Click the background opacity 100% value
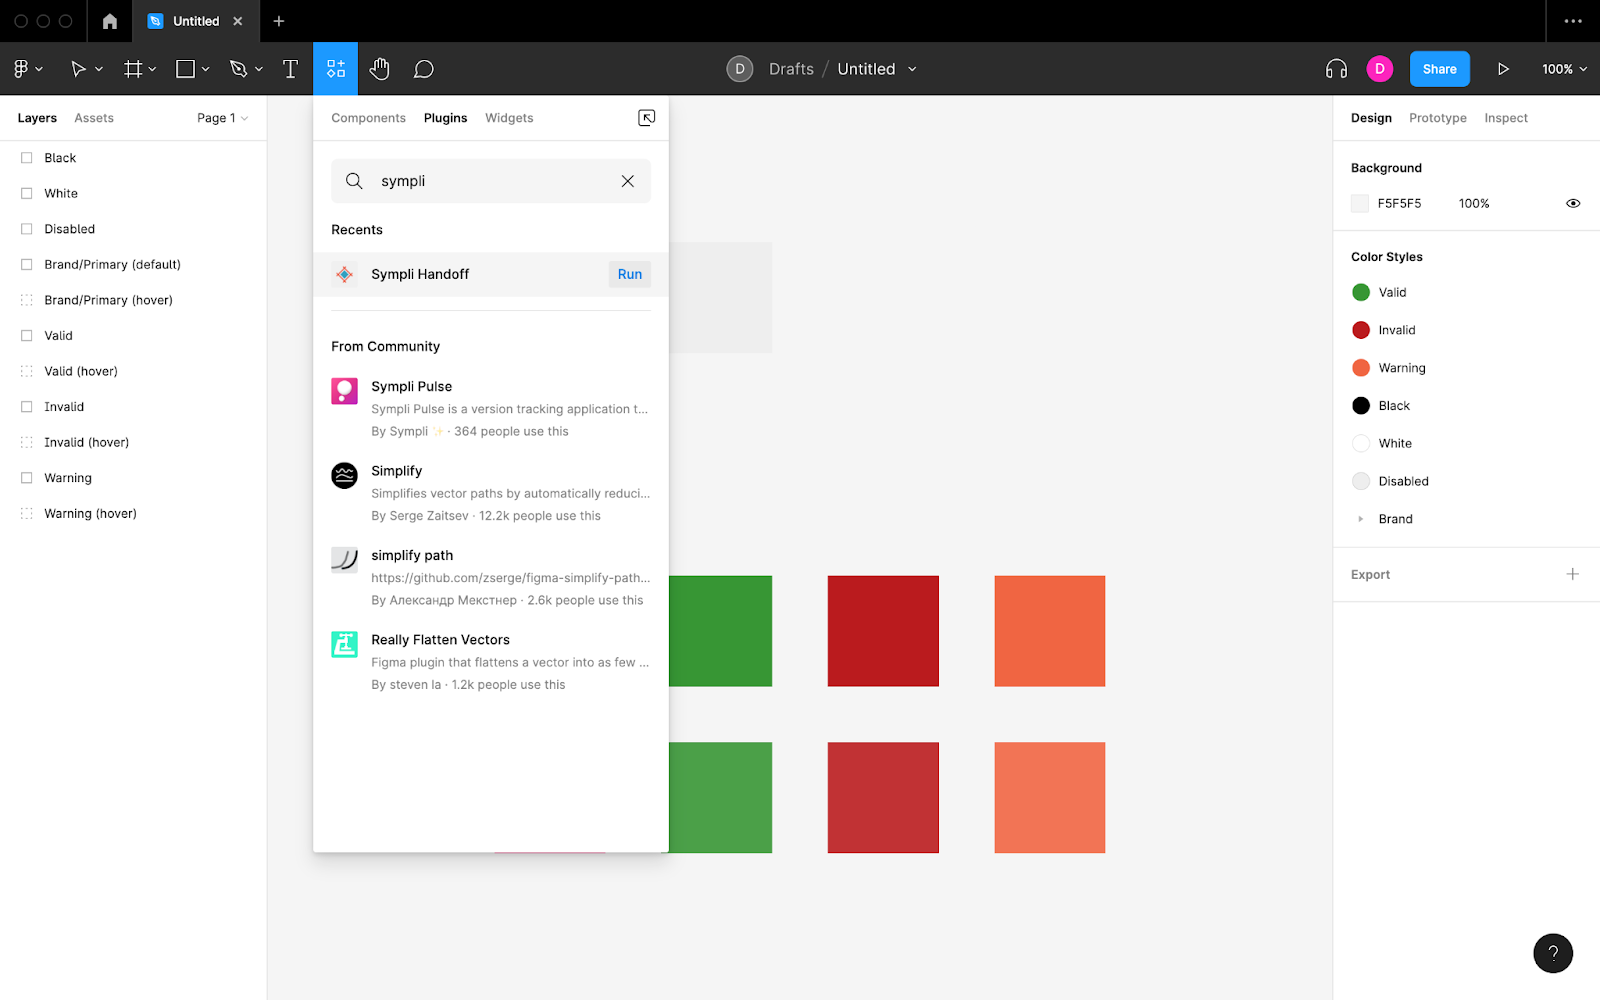 pyautogui.click(x=1474, y=203)
